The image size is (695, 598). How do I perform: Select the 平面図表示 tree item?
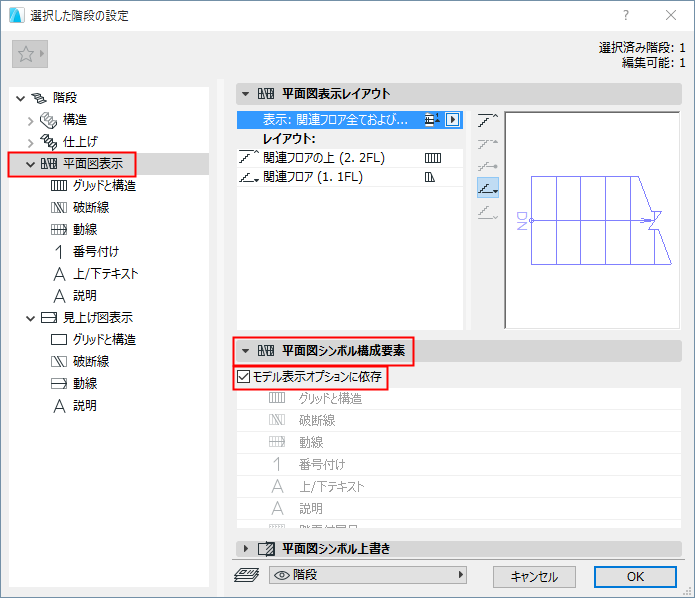(93, 164)
